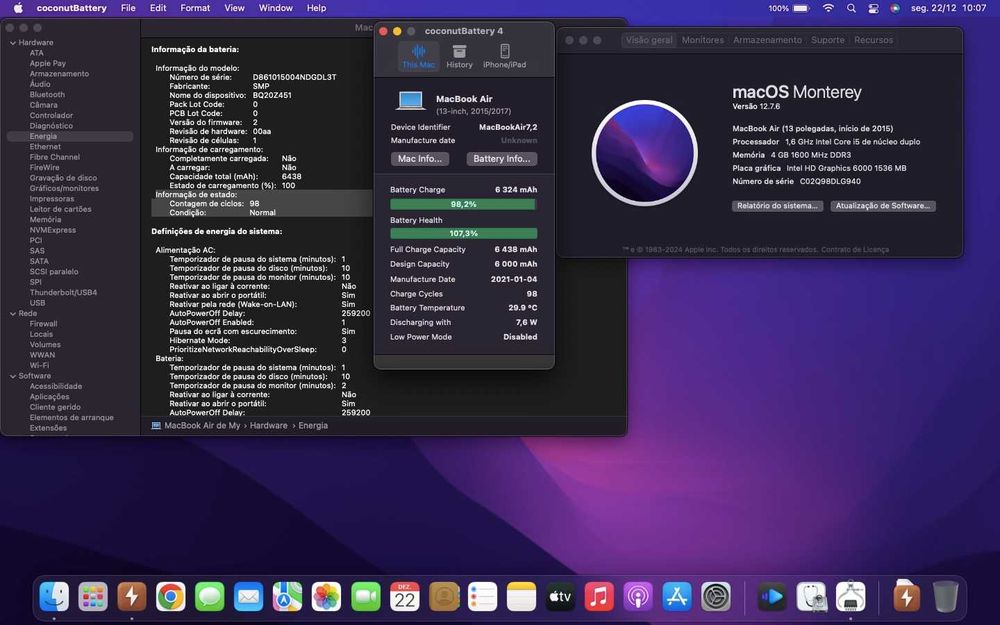Open the Apple menu
Screen dimensions: 1000x625
18,8
